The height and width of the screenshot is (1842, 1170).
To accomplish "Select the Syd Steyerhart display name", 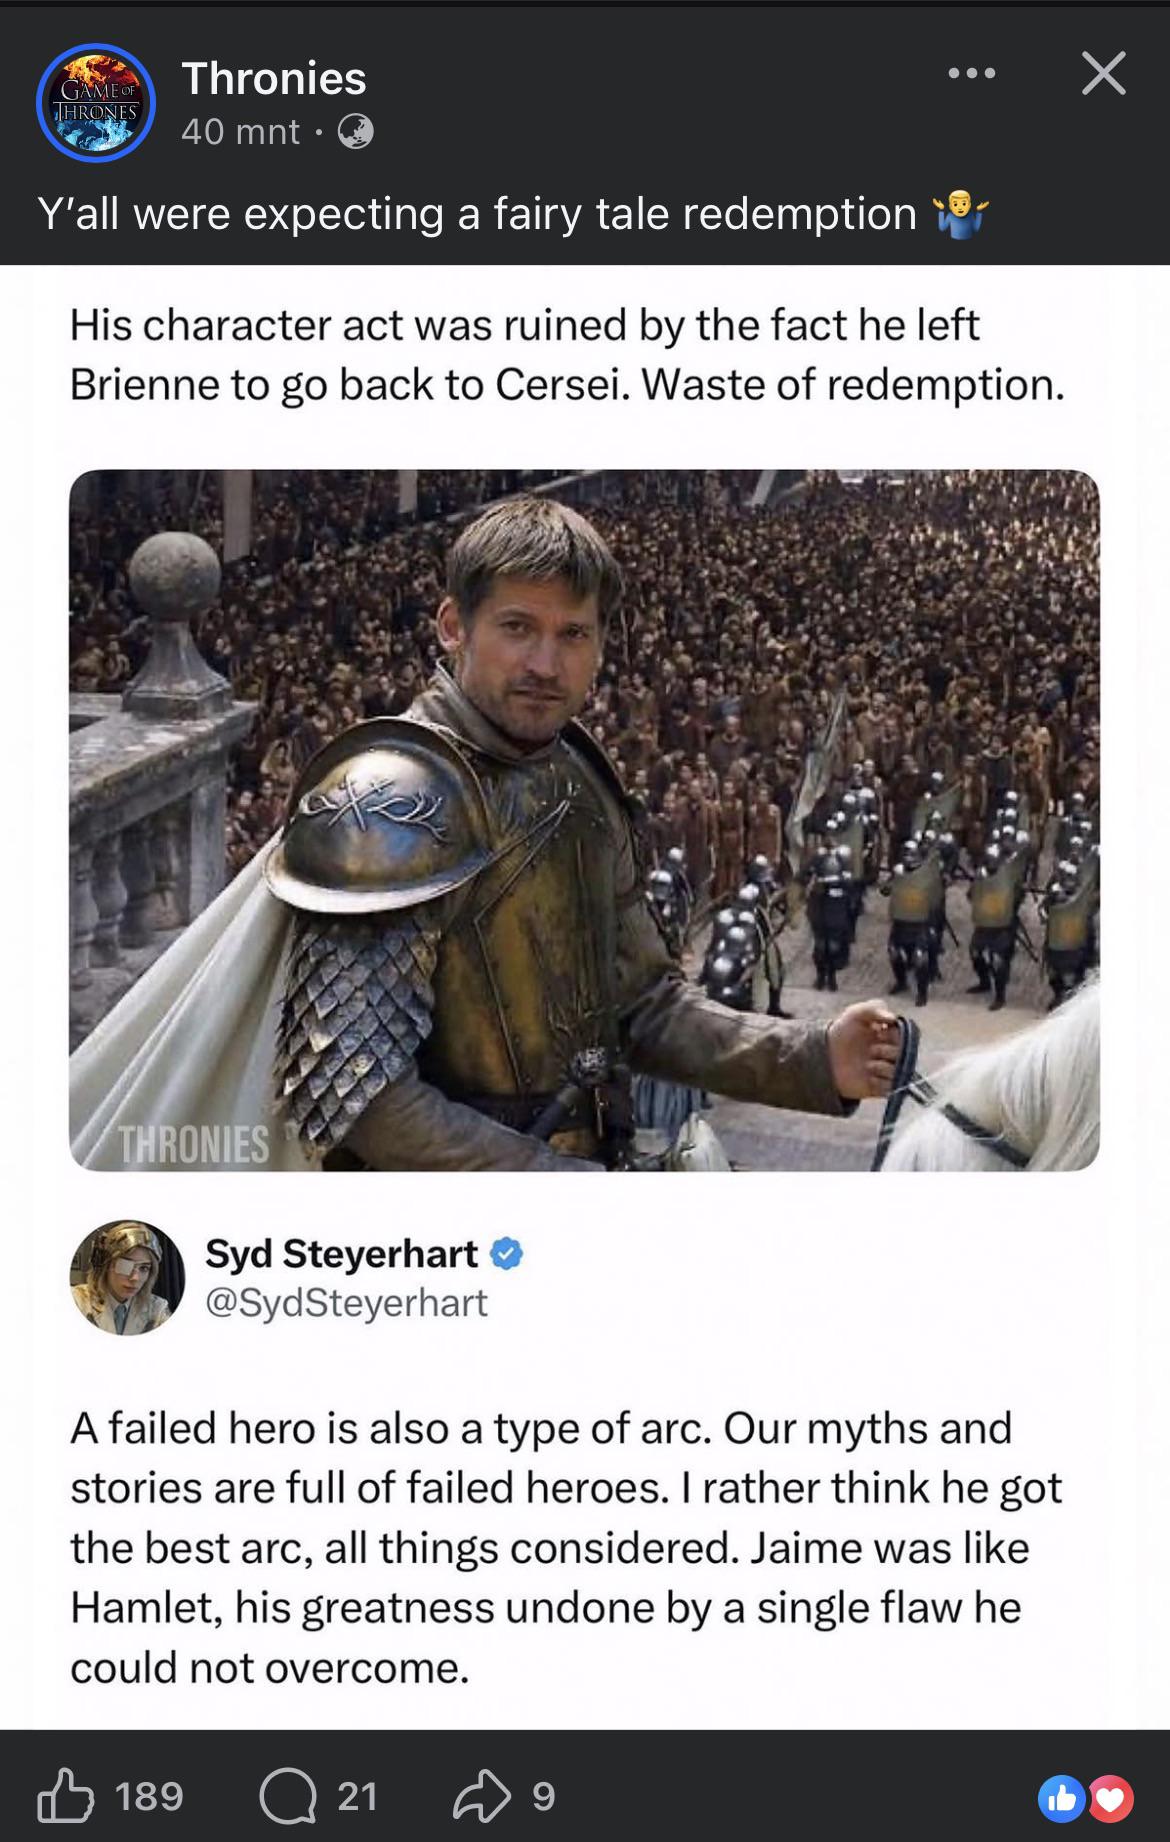I will (342, 1253).
